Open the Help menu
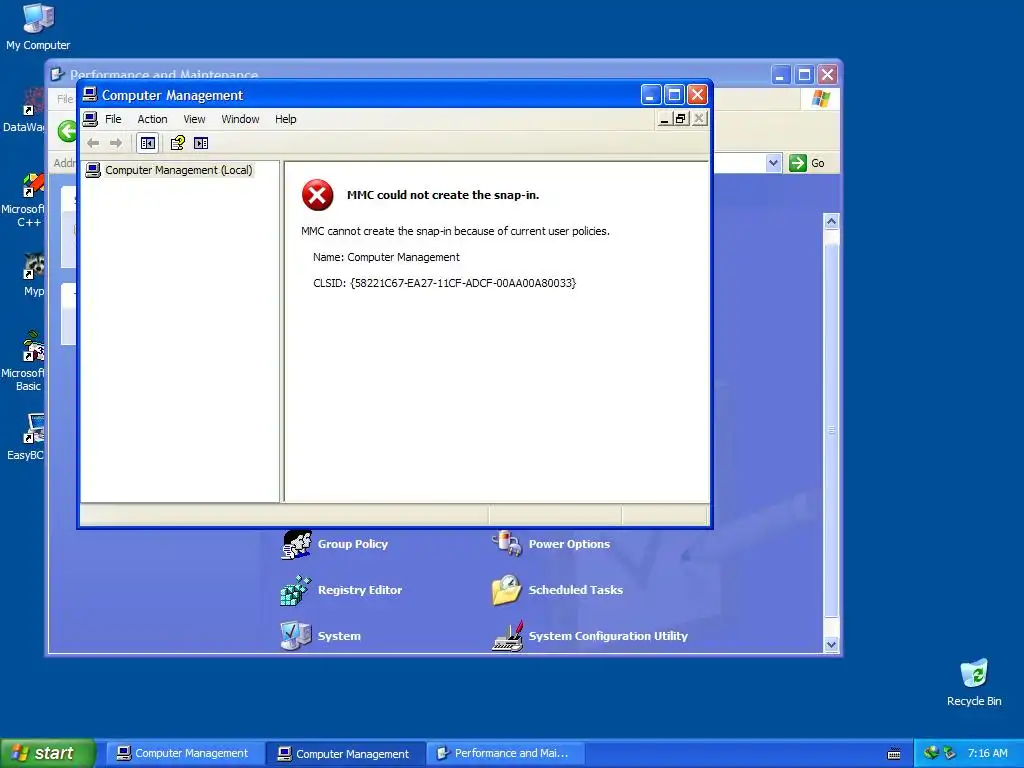The height and width of the screenshot is (768, 1024). (x=285, y=119)
